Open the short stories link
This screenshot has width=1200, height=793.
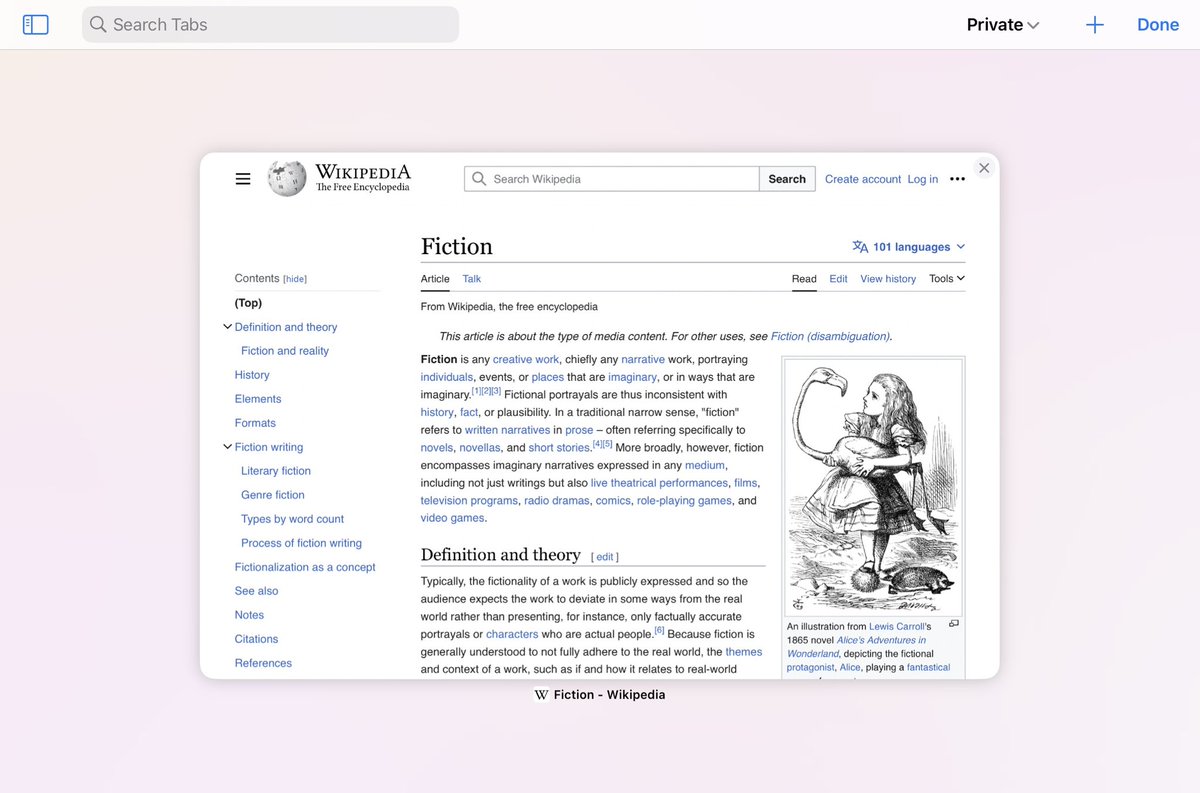pyautogui.click(x=560, y=448)
